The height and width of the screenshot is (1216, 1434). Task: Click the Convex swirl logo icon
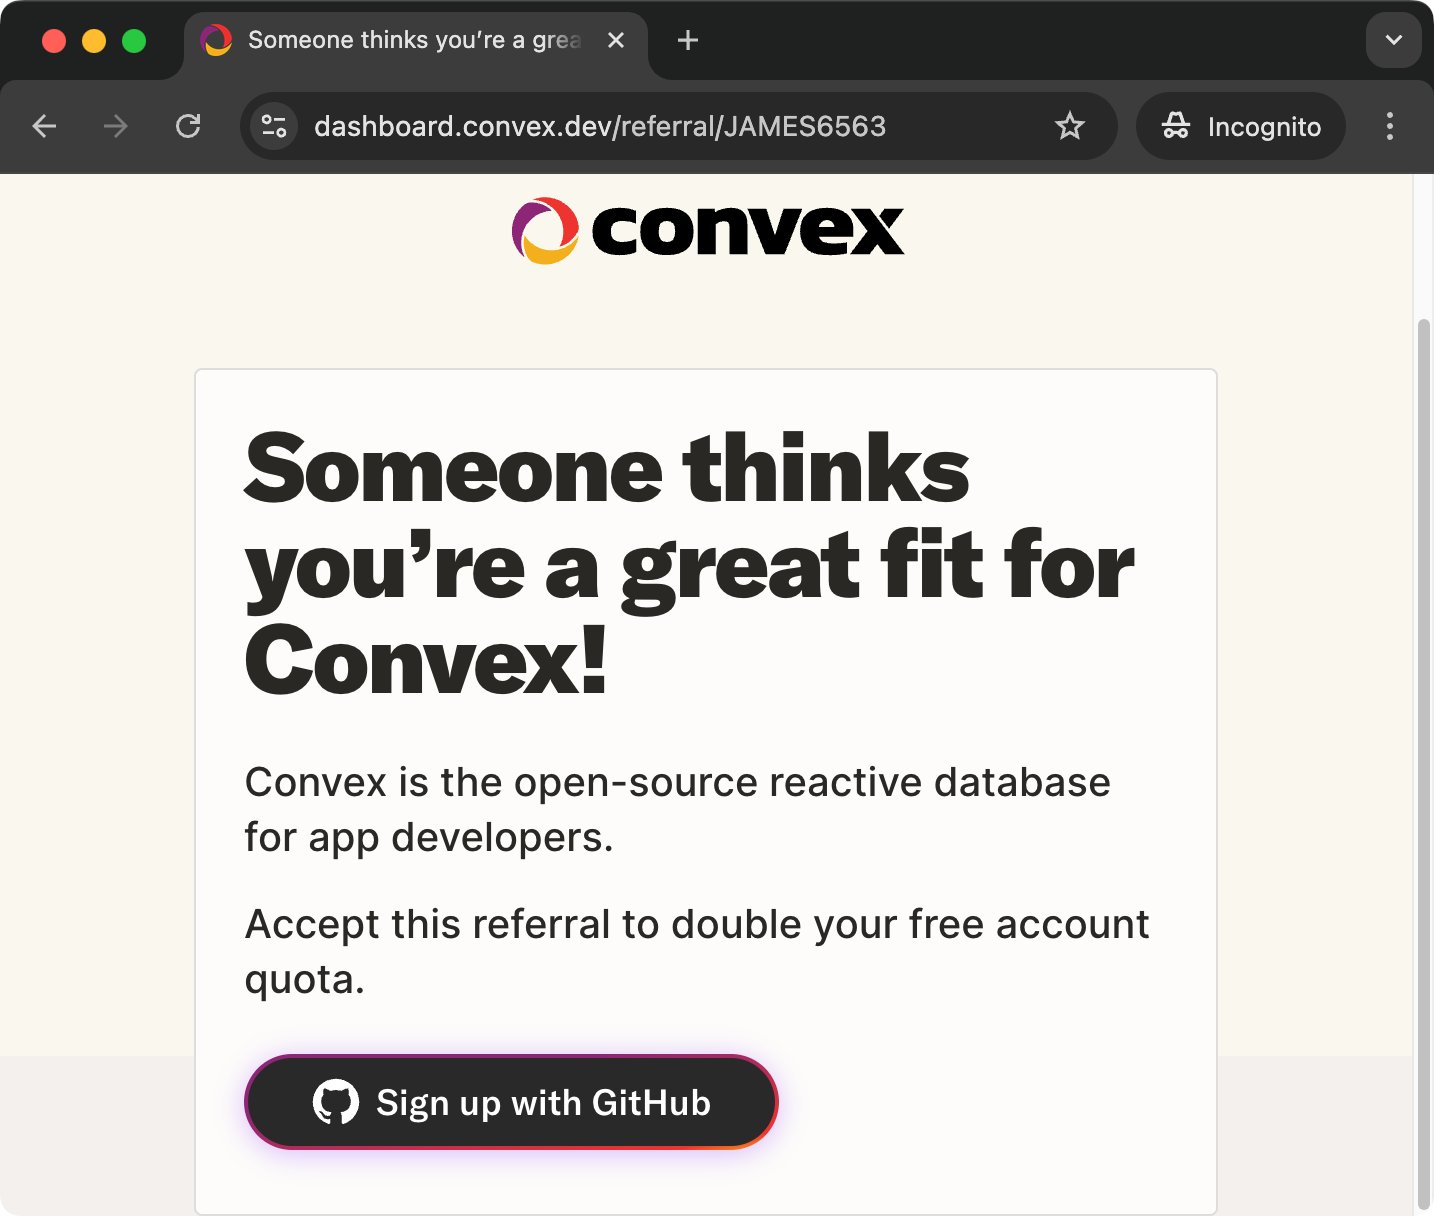545,230
